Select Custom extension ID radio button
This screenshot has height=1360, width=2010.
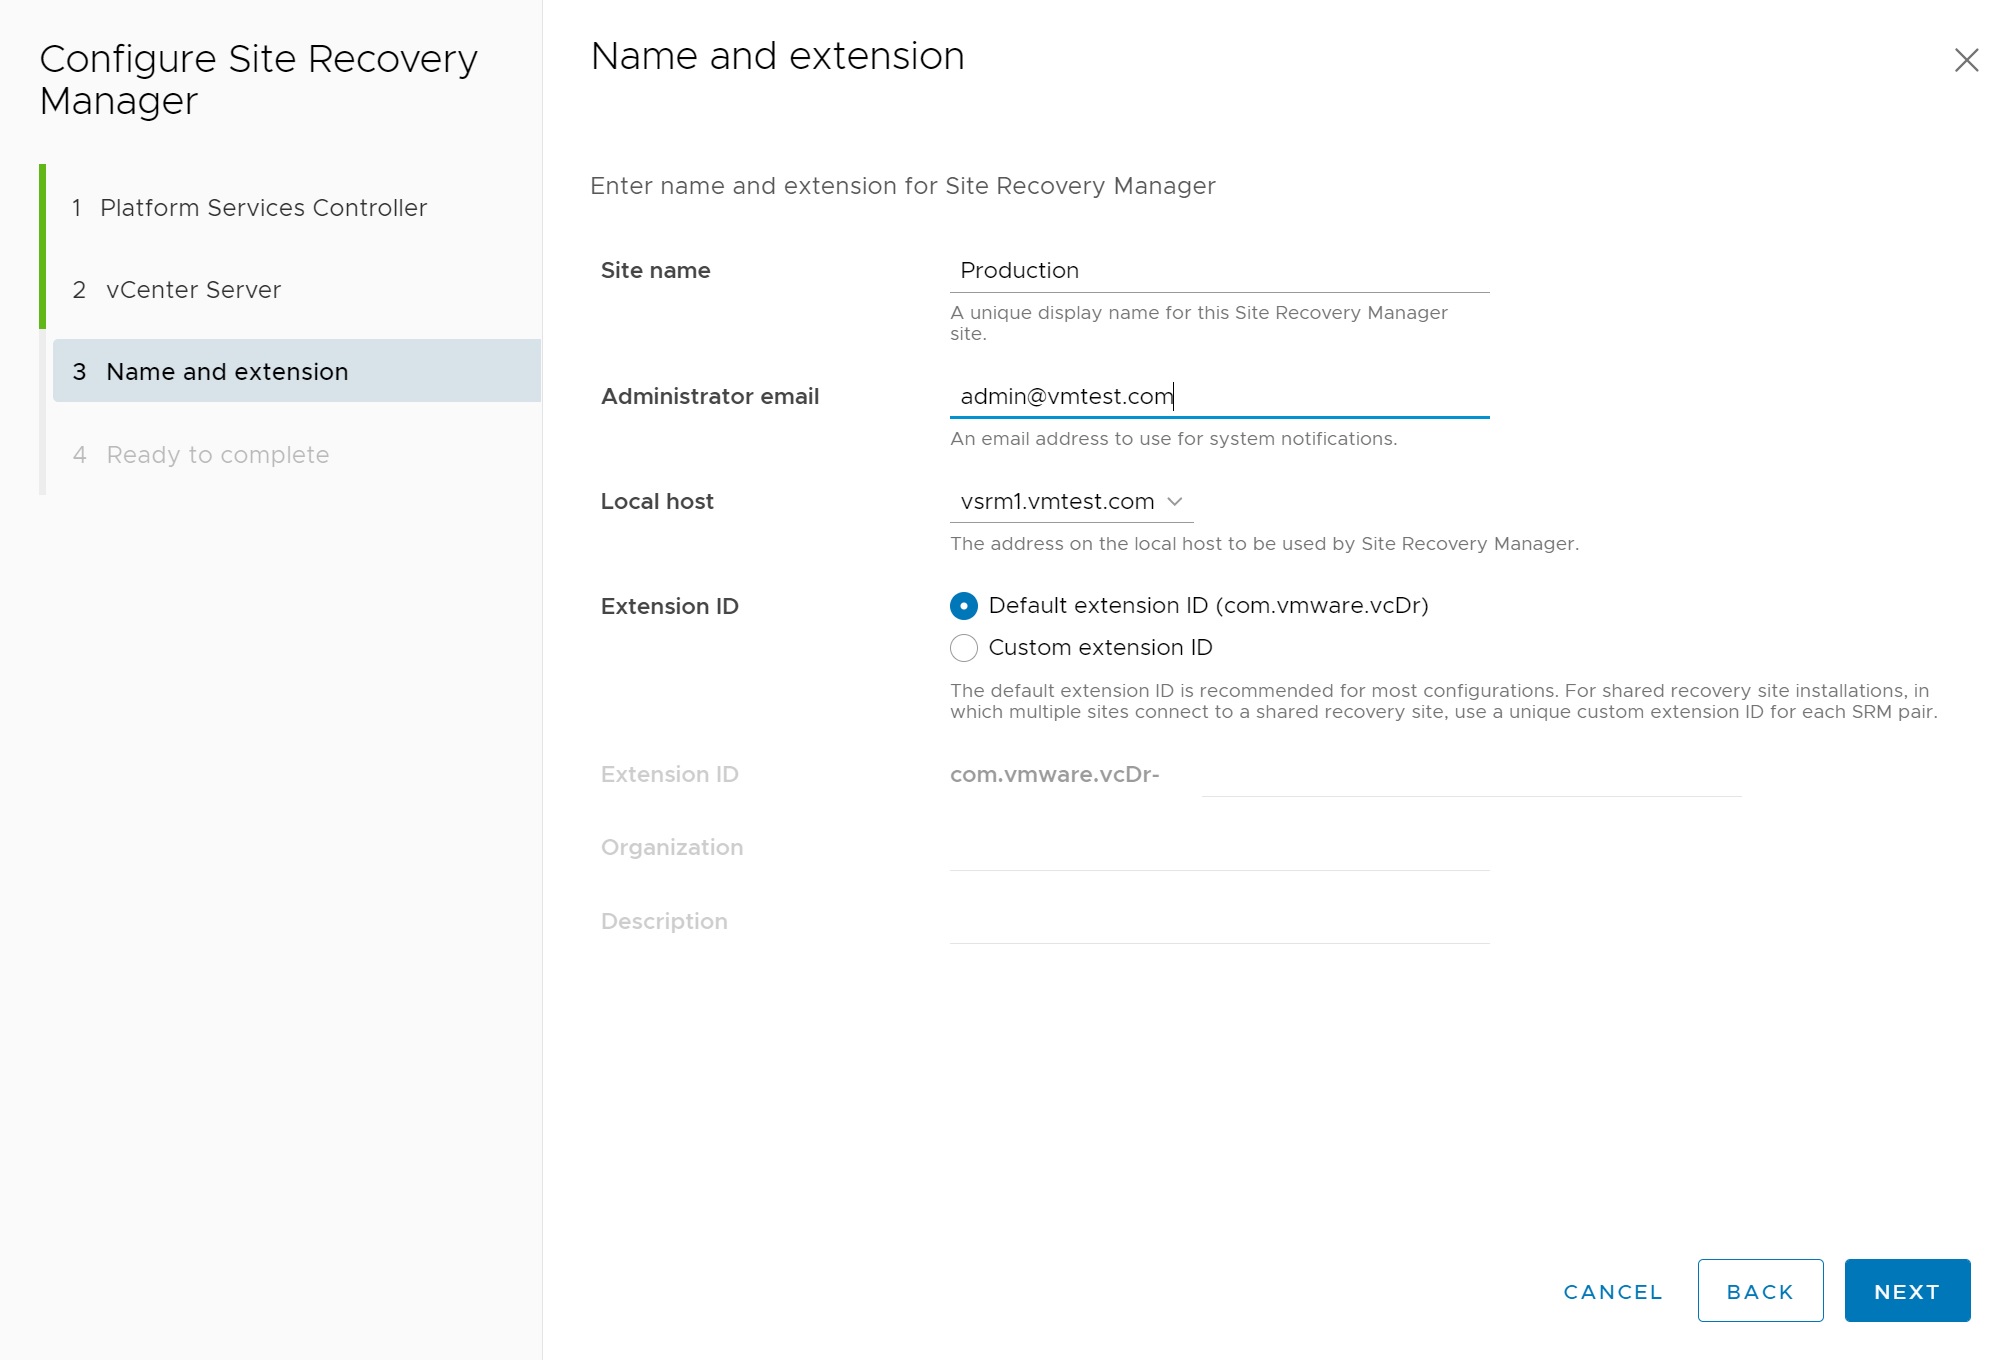point(963,648)
